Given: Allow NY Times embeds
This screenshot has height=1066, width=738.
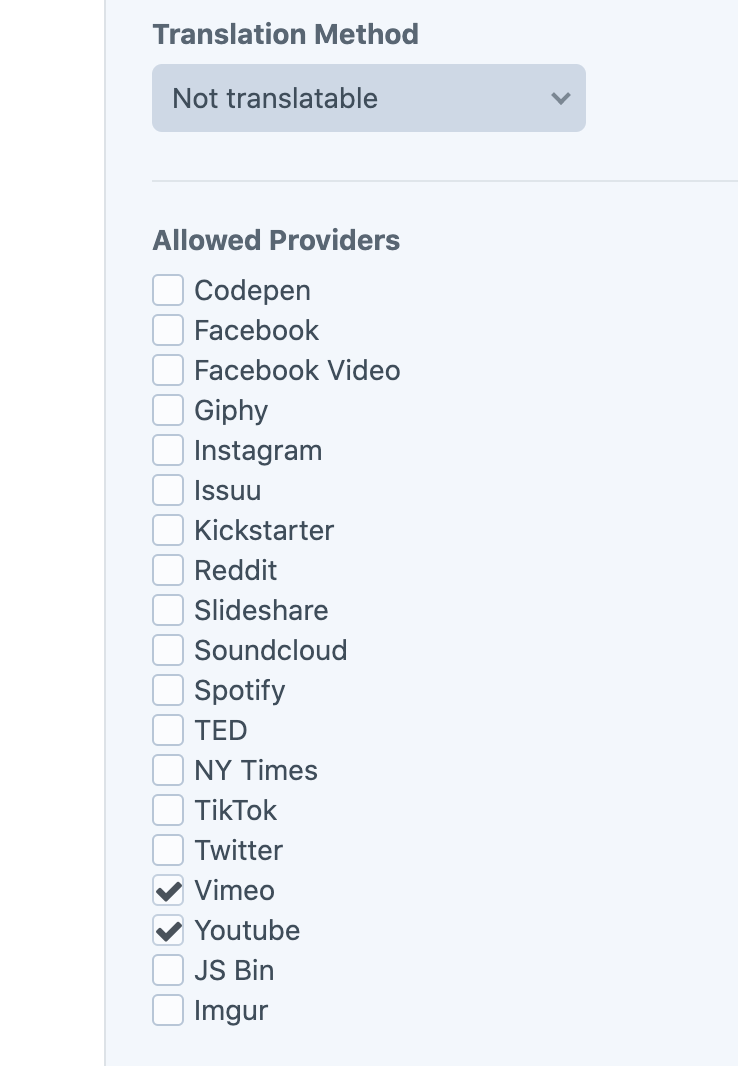Looking at the screenshot, I should 167,770.
